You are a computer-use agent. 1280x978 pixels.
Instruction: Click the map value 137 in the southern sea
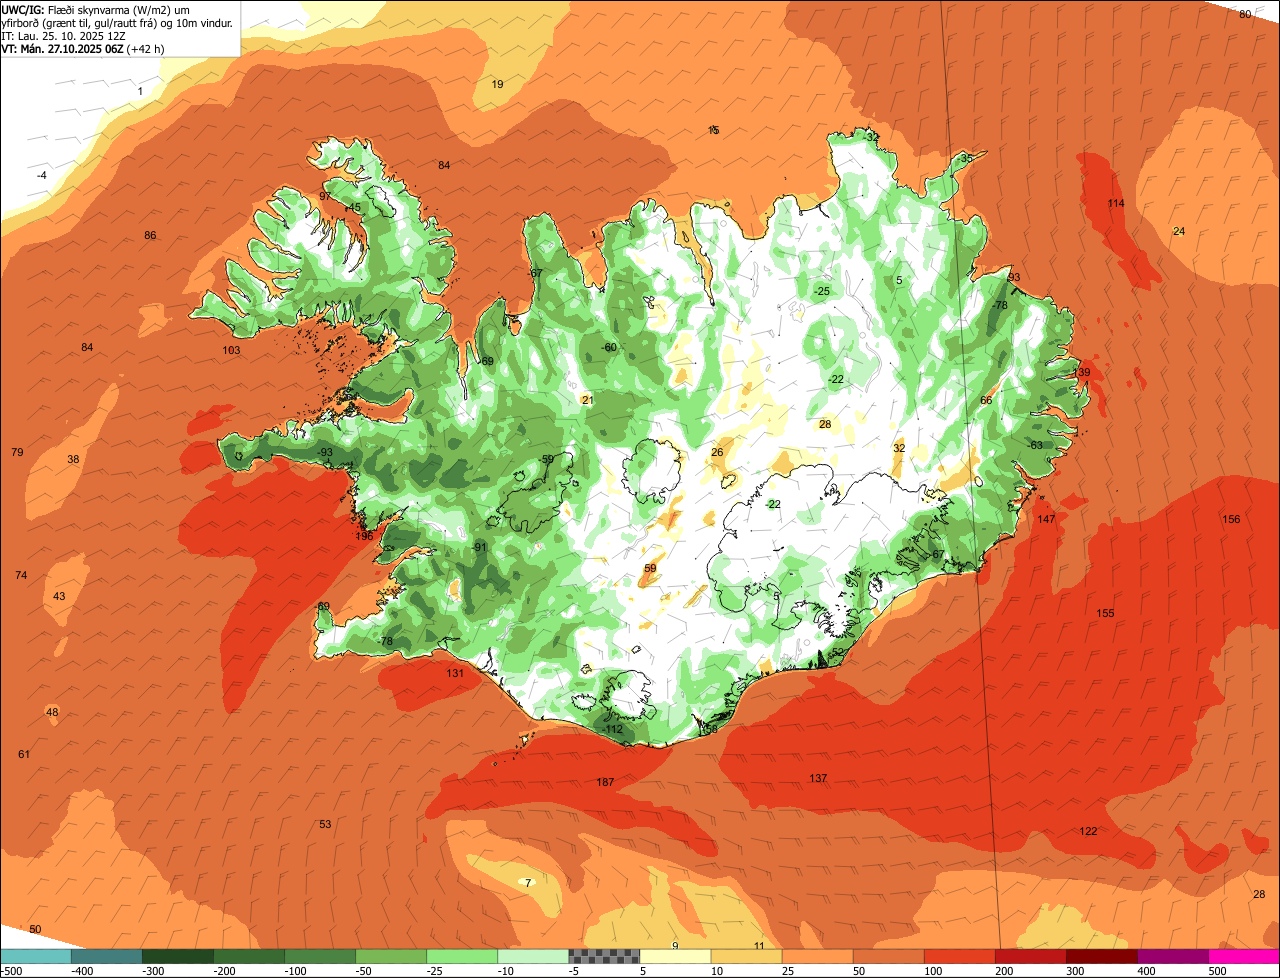click(x=818, y=778)
